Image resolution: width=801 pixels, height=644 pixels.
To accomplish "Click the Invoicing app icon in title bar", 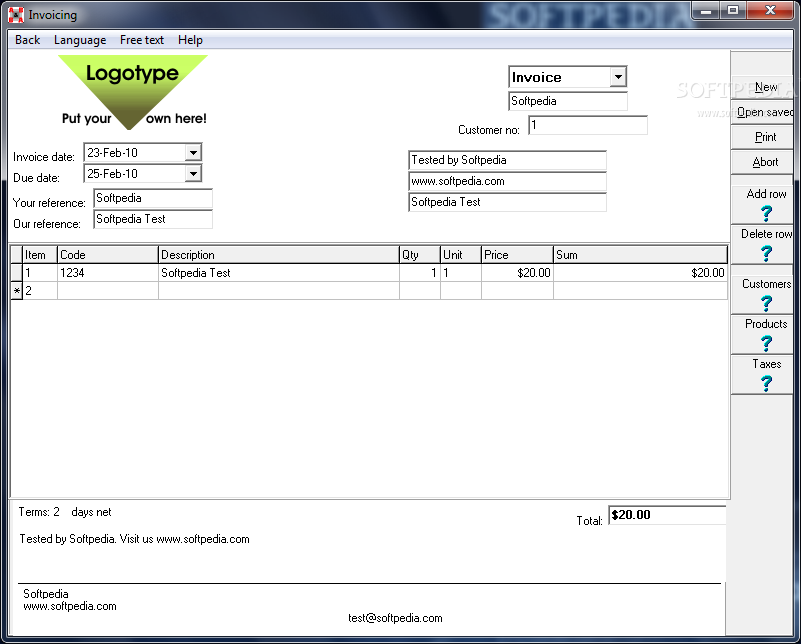I will click(x=16, y=15).
